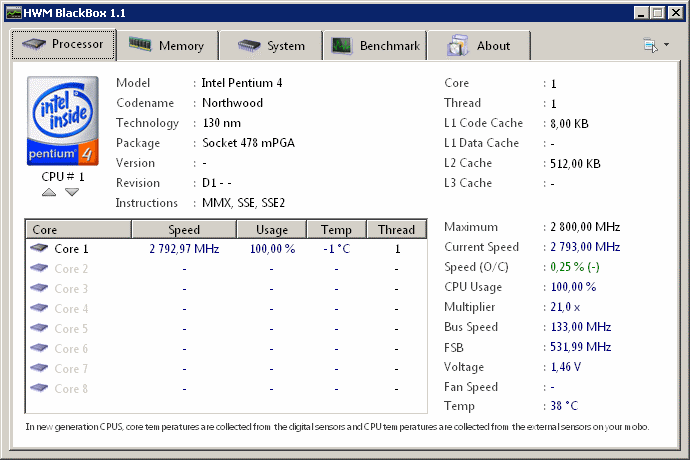Image resolution: width=690 pixels, height=460 pixels.
Task: Click L1 Code Cache value 8,00 KB
Action: (569, 124)
